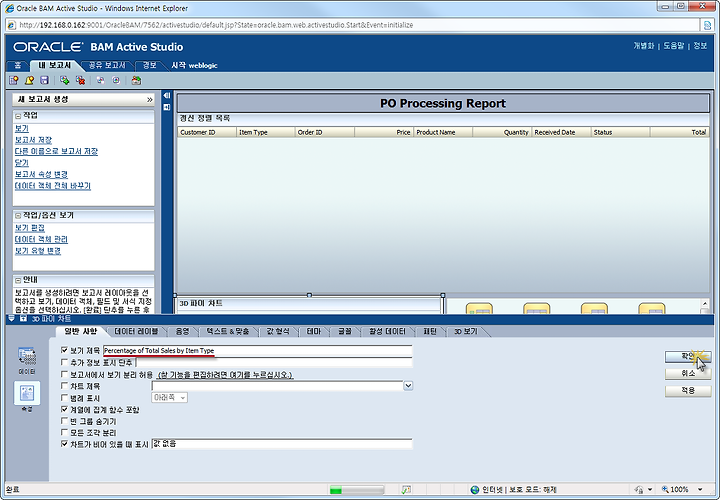
Task: Click the lower splitter arrow icon beside the report
Action: pos(167,107)
